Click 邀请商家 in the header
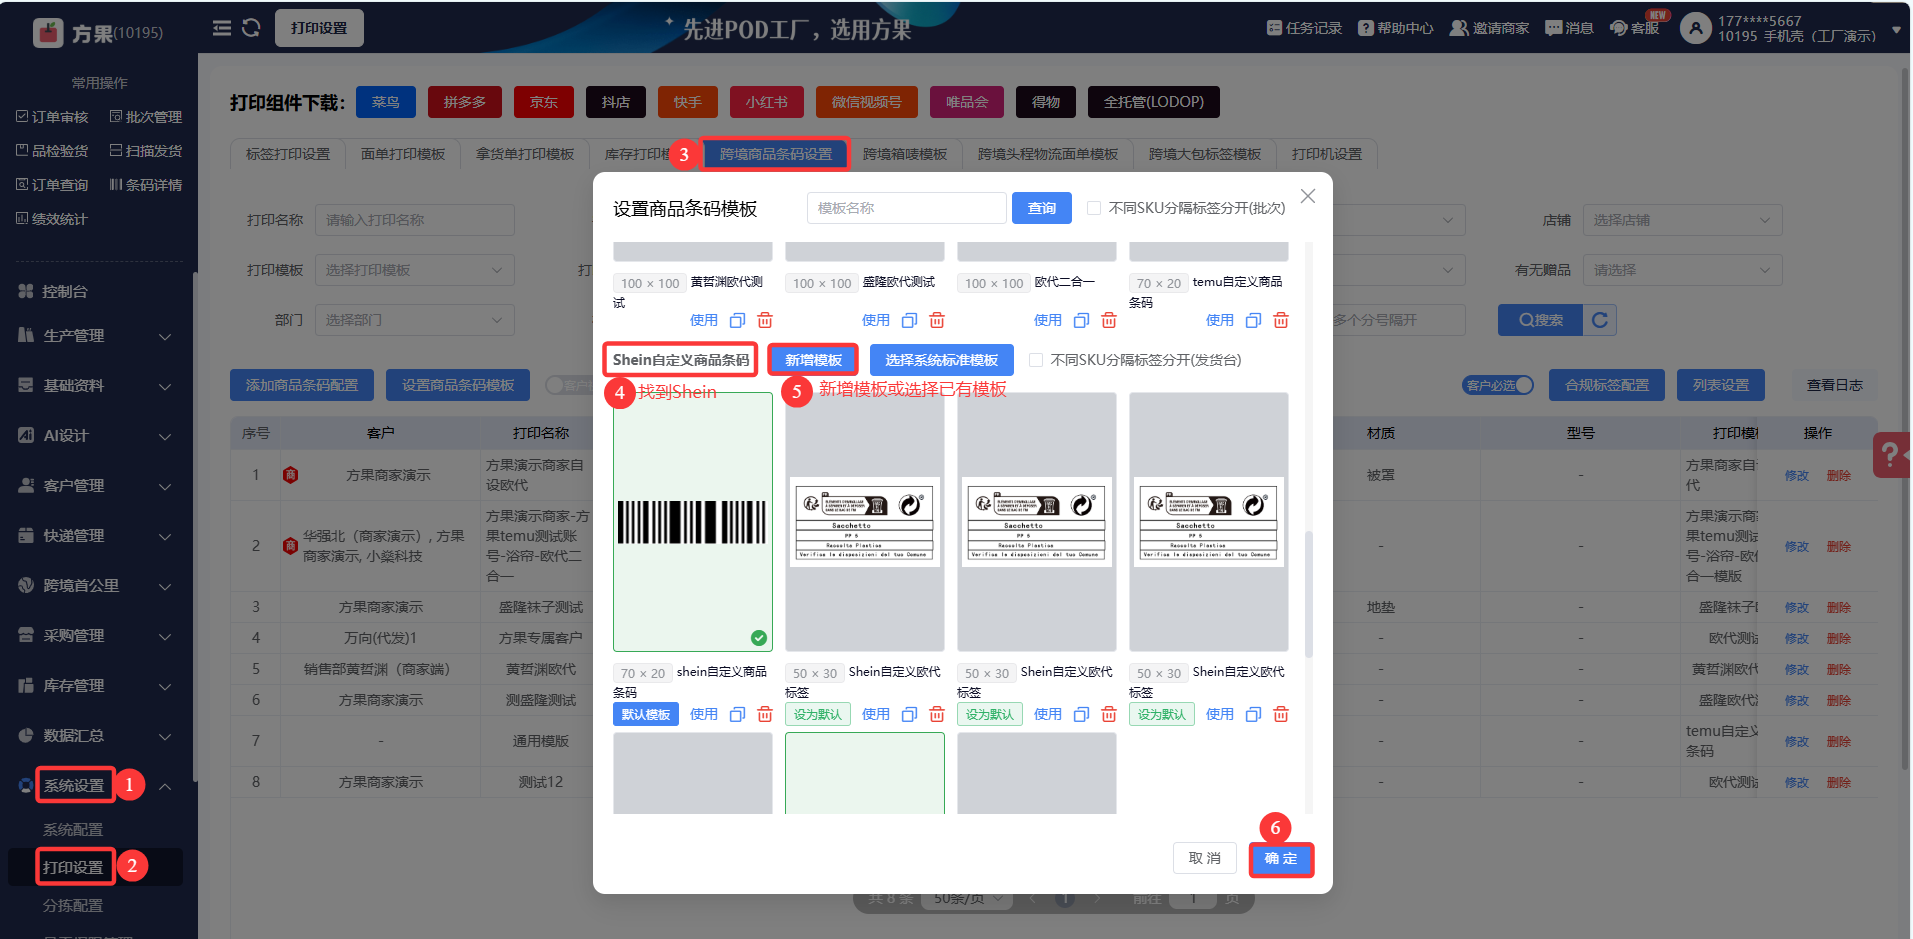This screenshot has width=1913, height=939. click(x=1489, y=28)
